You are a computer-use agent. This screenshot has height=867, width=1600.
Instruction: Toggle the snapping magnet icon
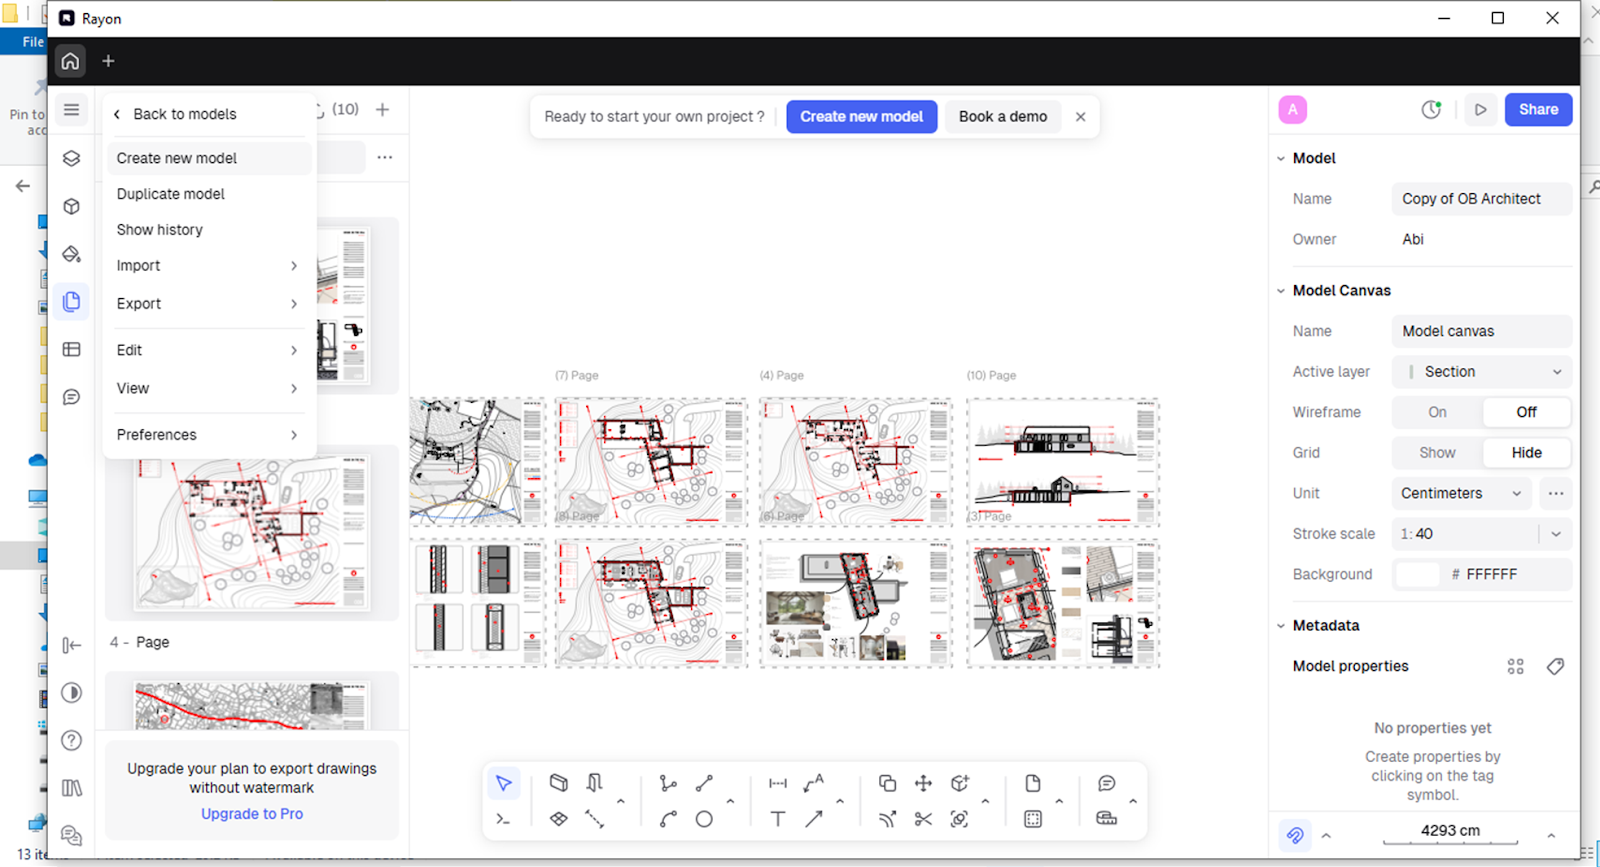click(x=1295, y=835)
